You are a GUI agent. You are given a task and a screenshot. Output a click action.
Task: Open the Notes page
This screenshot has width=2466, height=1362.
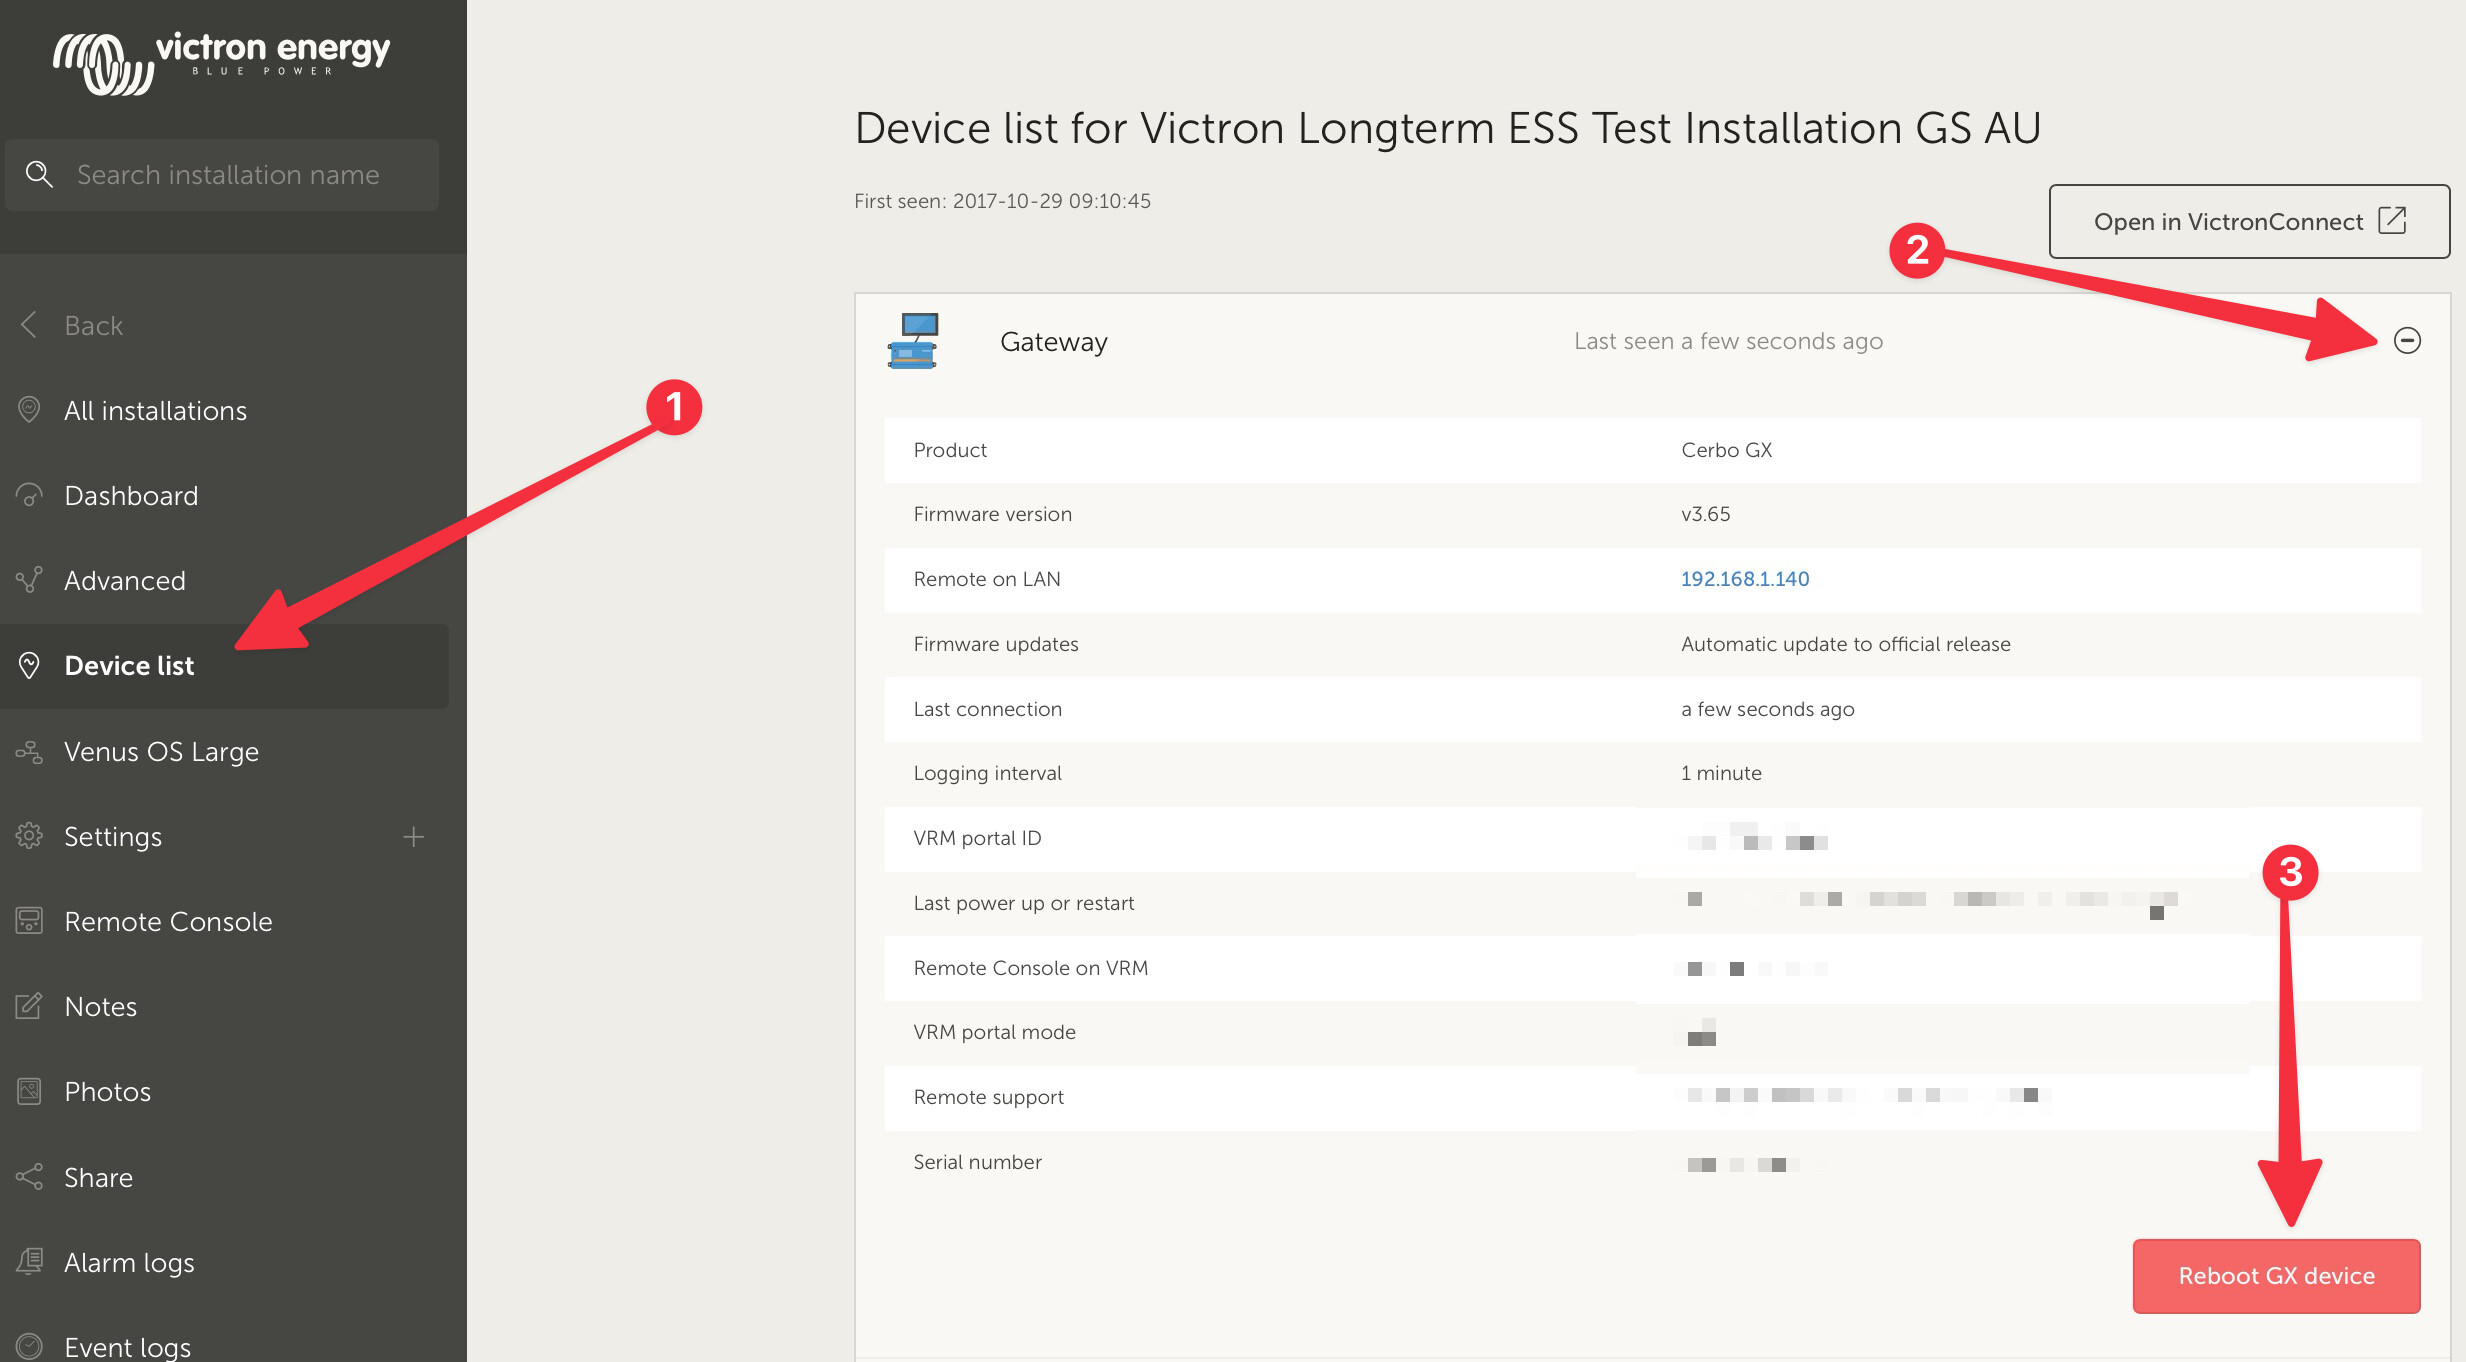pyautogui.click(x=100, y=1006)
